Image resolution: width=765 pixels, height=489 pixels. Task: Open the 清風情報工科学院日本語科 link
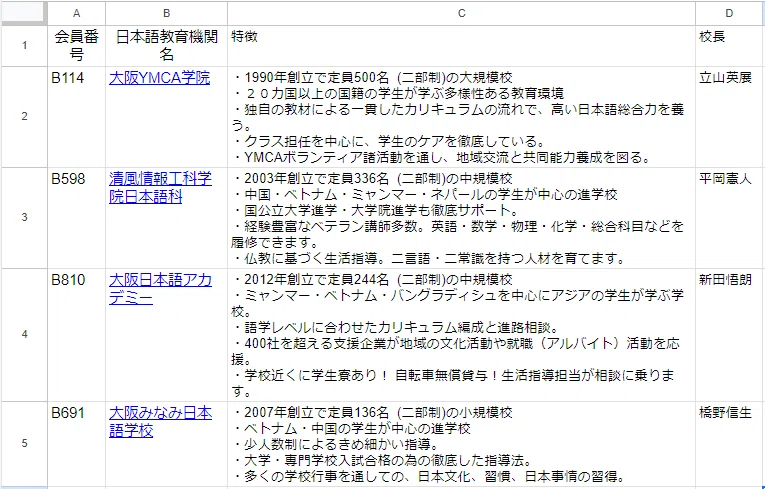tap(161, 187)
